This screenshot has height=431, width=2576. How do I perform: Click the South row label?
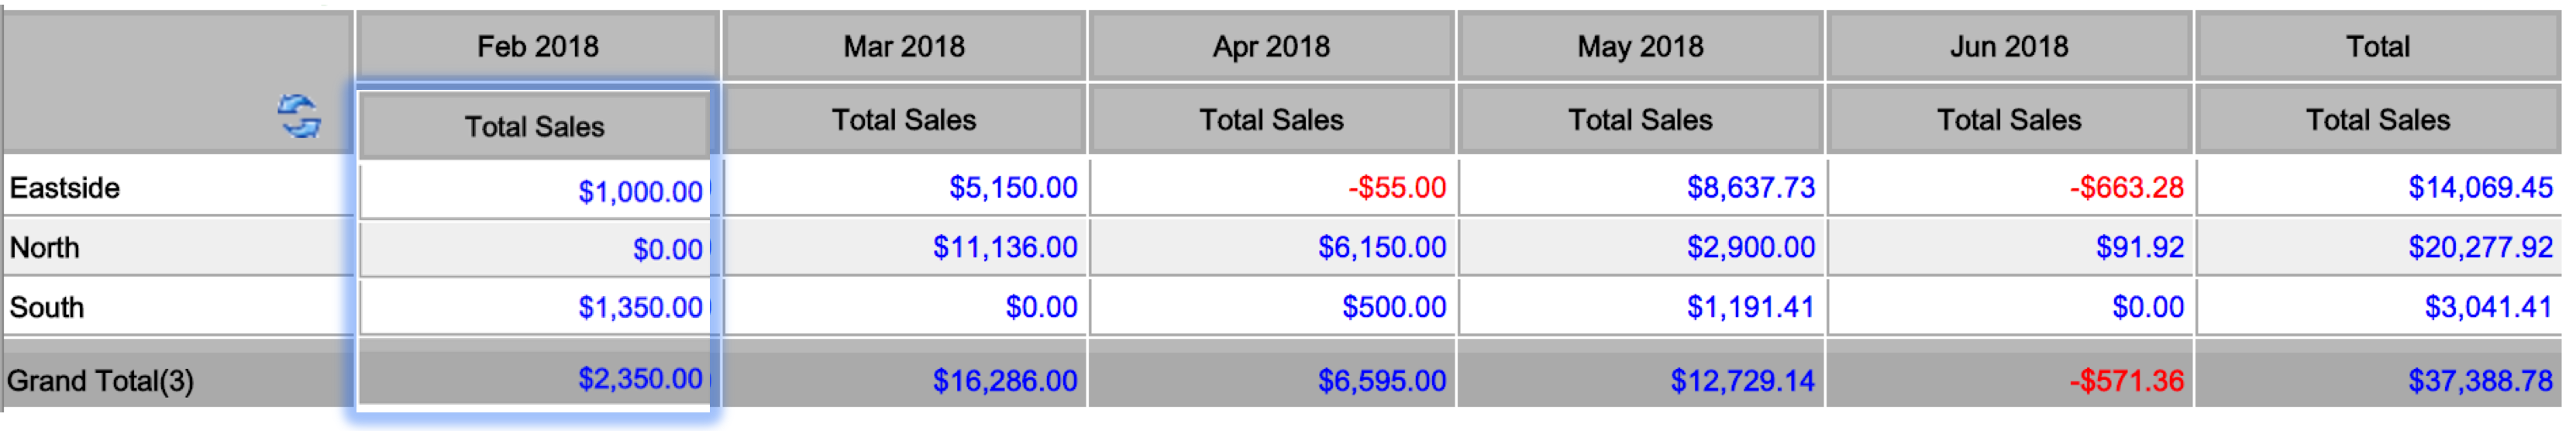click(46, 307)
